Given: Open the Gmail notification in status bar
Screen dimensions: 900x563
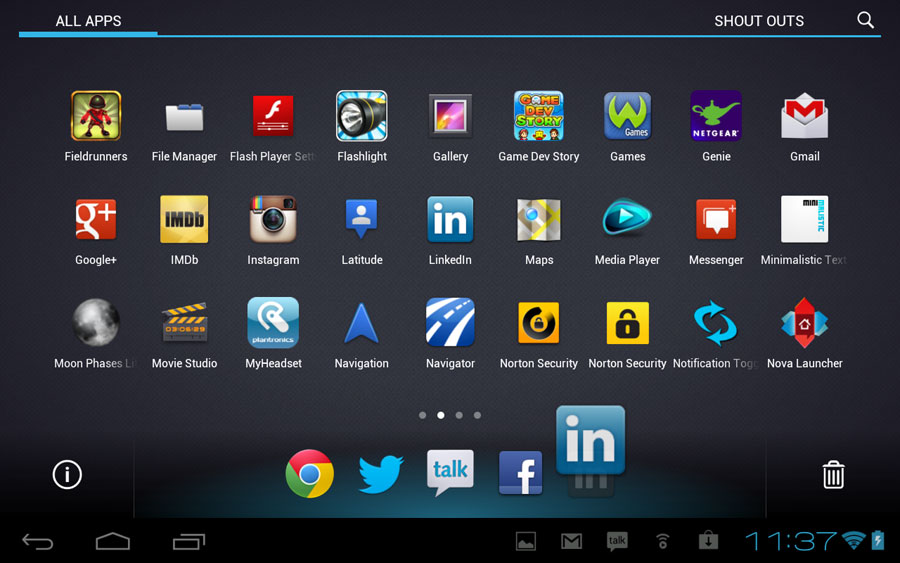Looking at the screenshot, I should tap(571, 541).
